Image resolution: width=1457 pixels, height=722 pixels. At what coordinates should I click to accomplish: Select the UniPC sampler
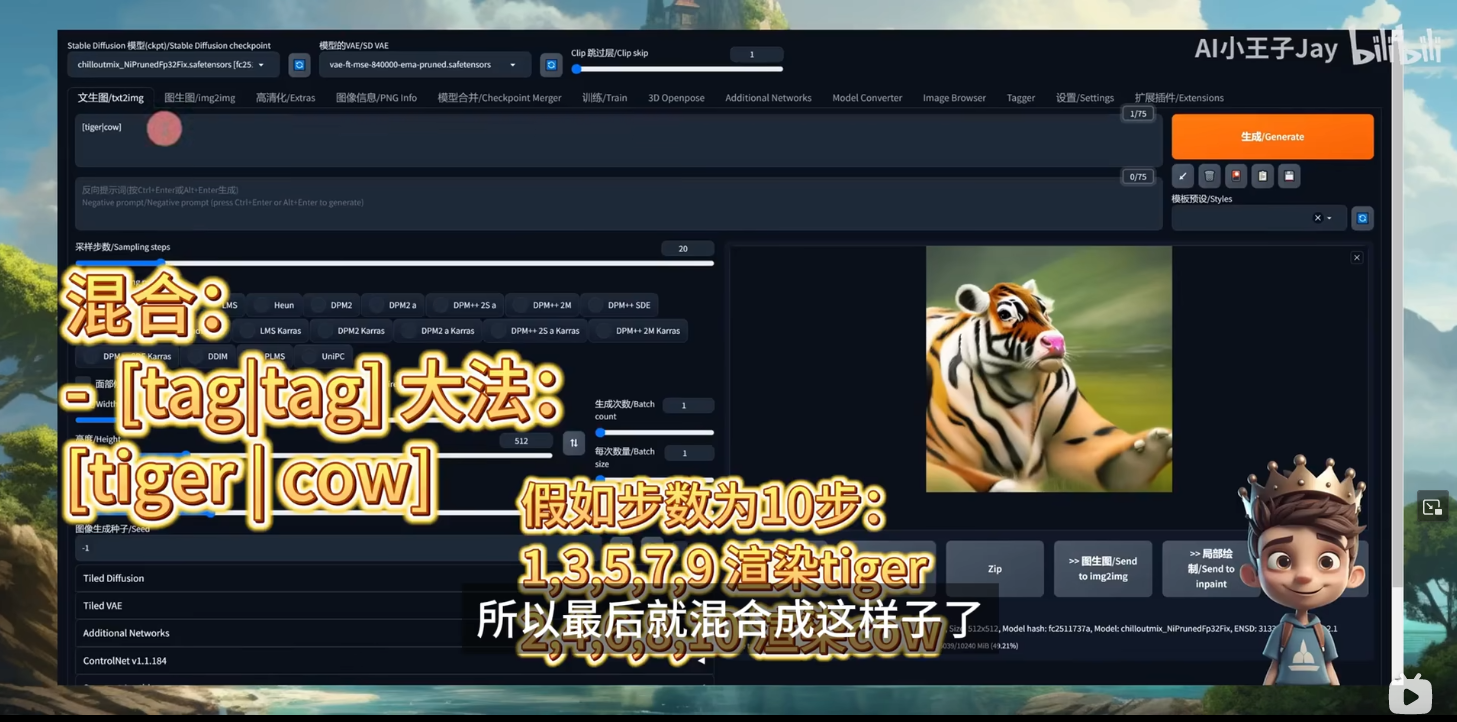(323, 356)
